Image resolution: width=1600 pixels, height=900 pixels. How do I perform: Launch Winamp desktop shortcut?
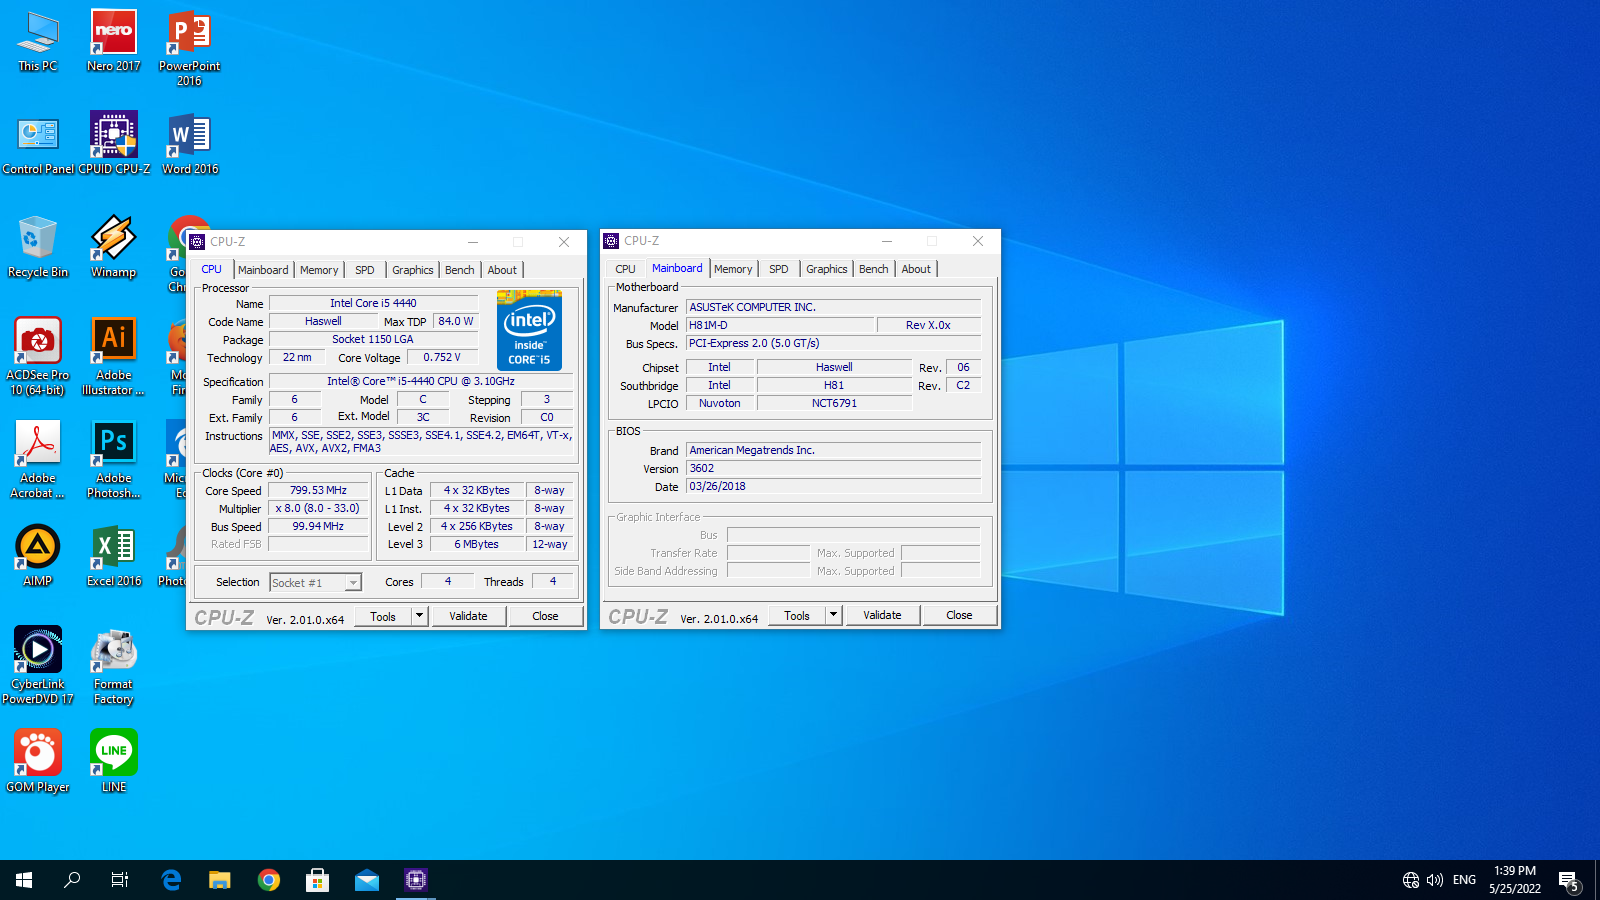[x=114, y=247]
